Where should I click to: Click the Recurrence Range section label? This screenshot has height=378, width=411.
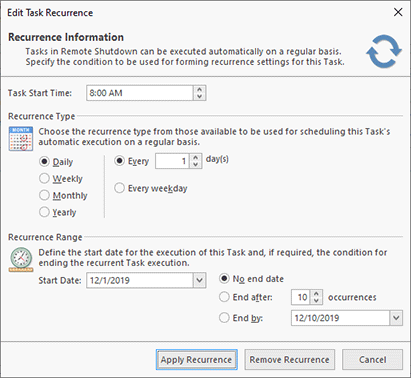(45, 237)
